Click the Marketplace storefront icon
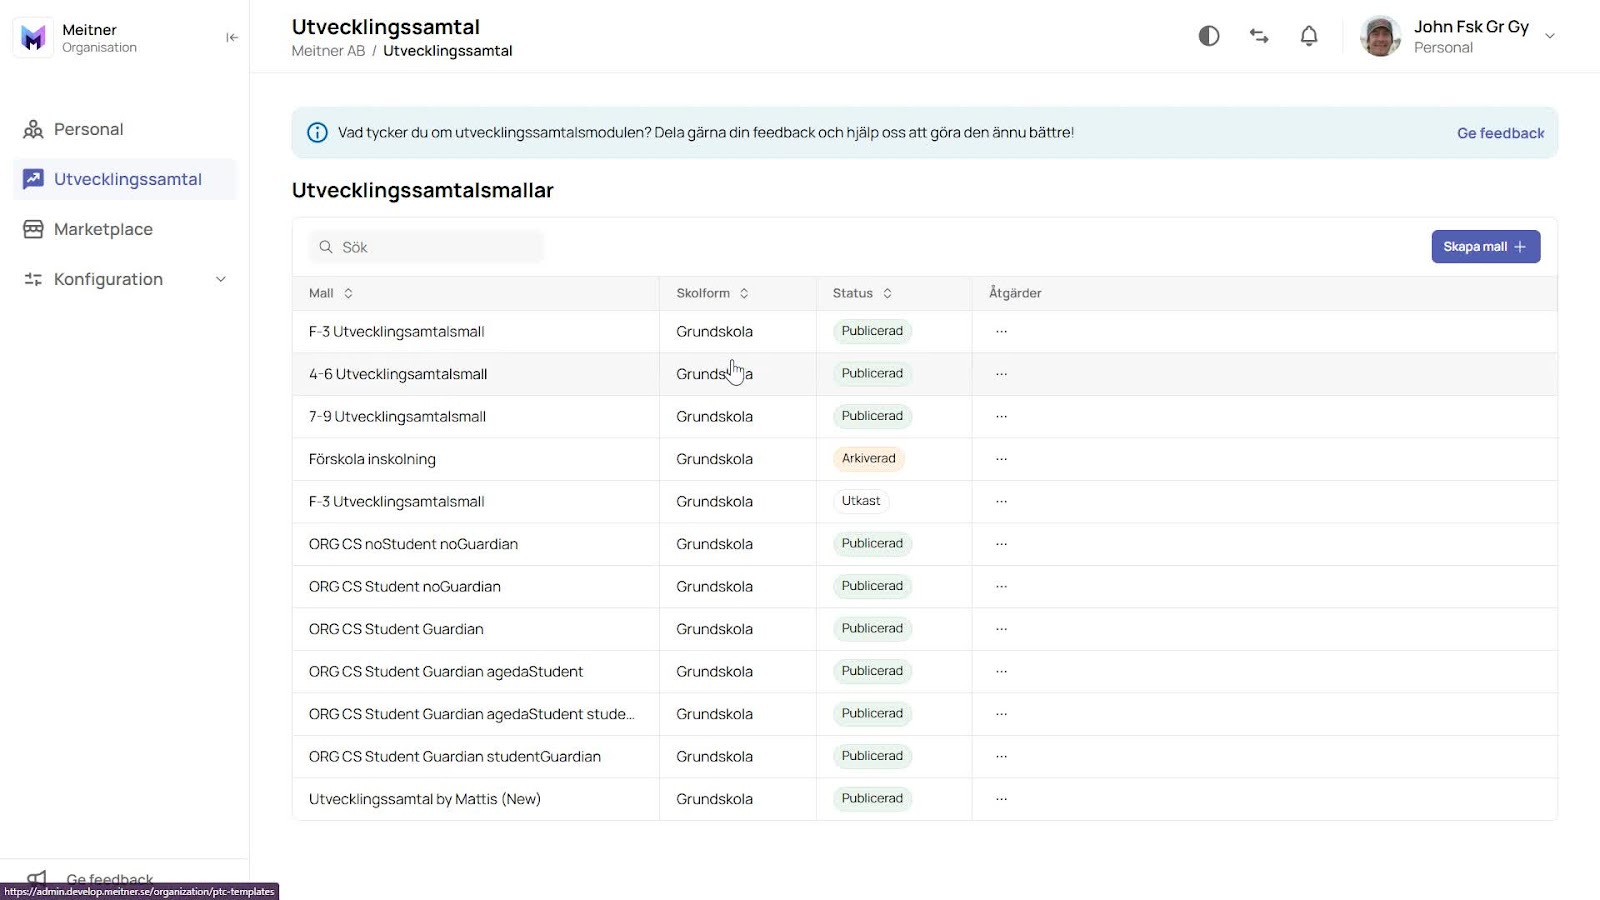This screenshot has width=1600, height=900. tap(33, 229)
